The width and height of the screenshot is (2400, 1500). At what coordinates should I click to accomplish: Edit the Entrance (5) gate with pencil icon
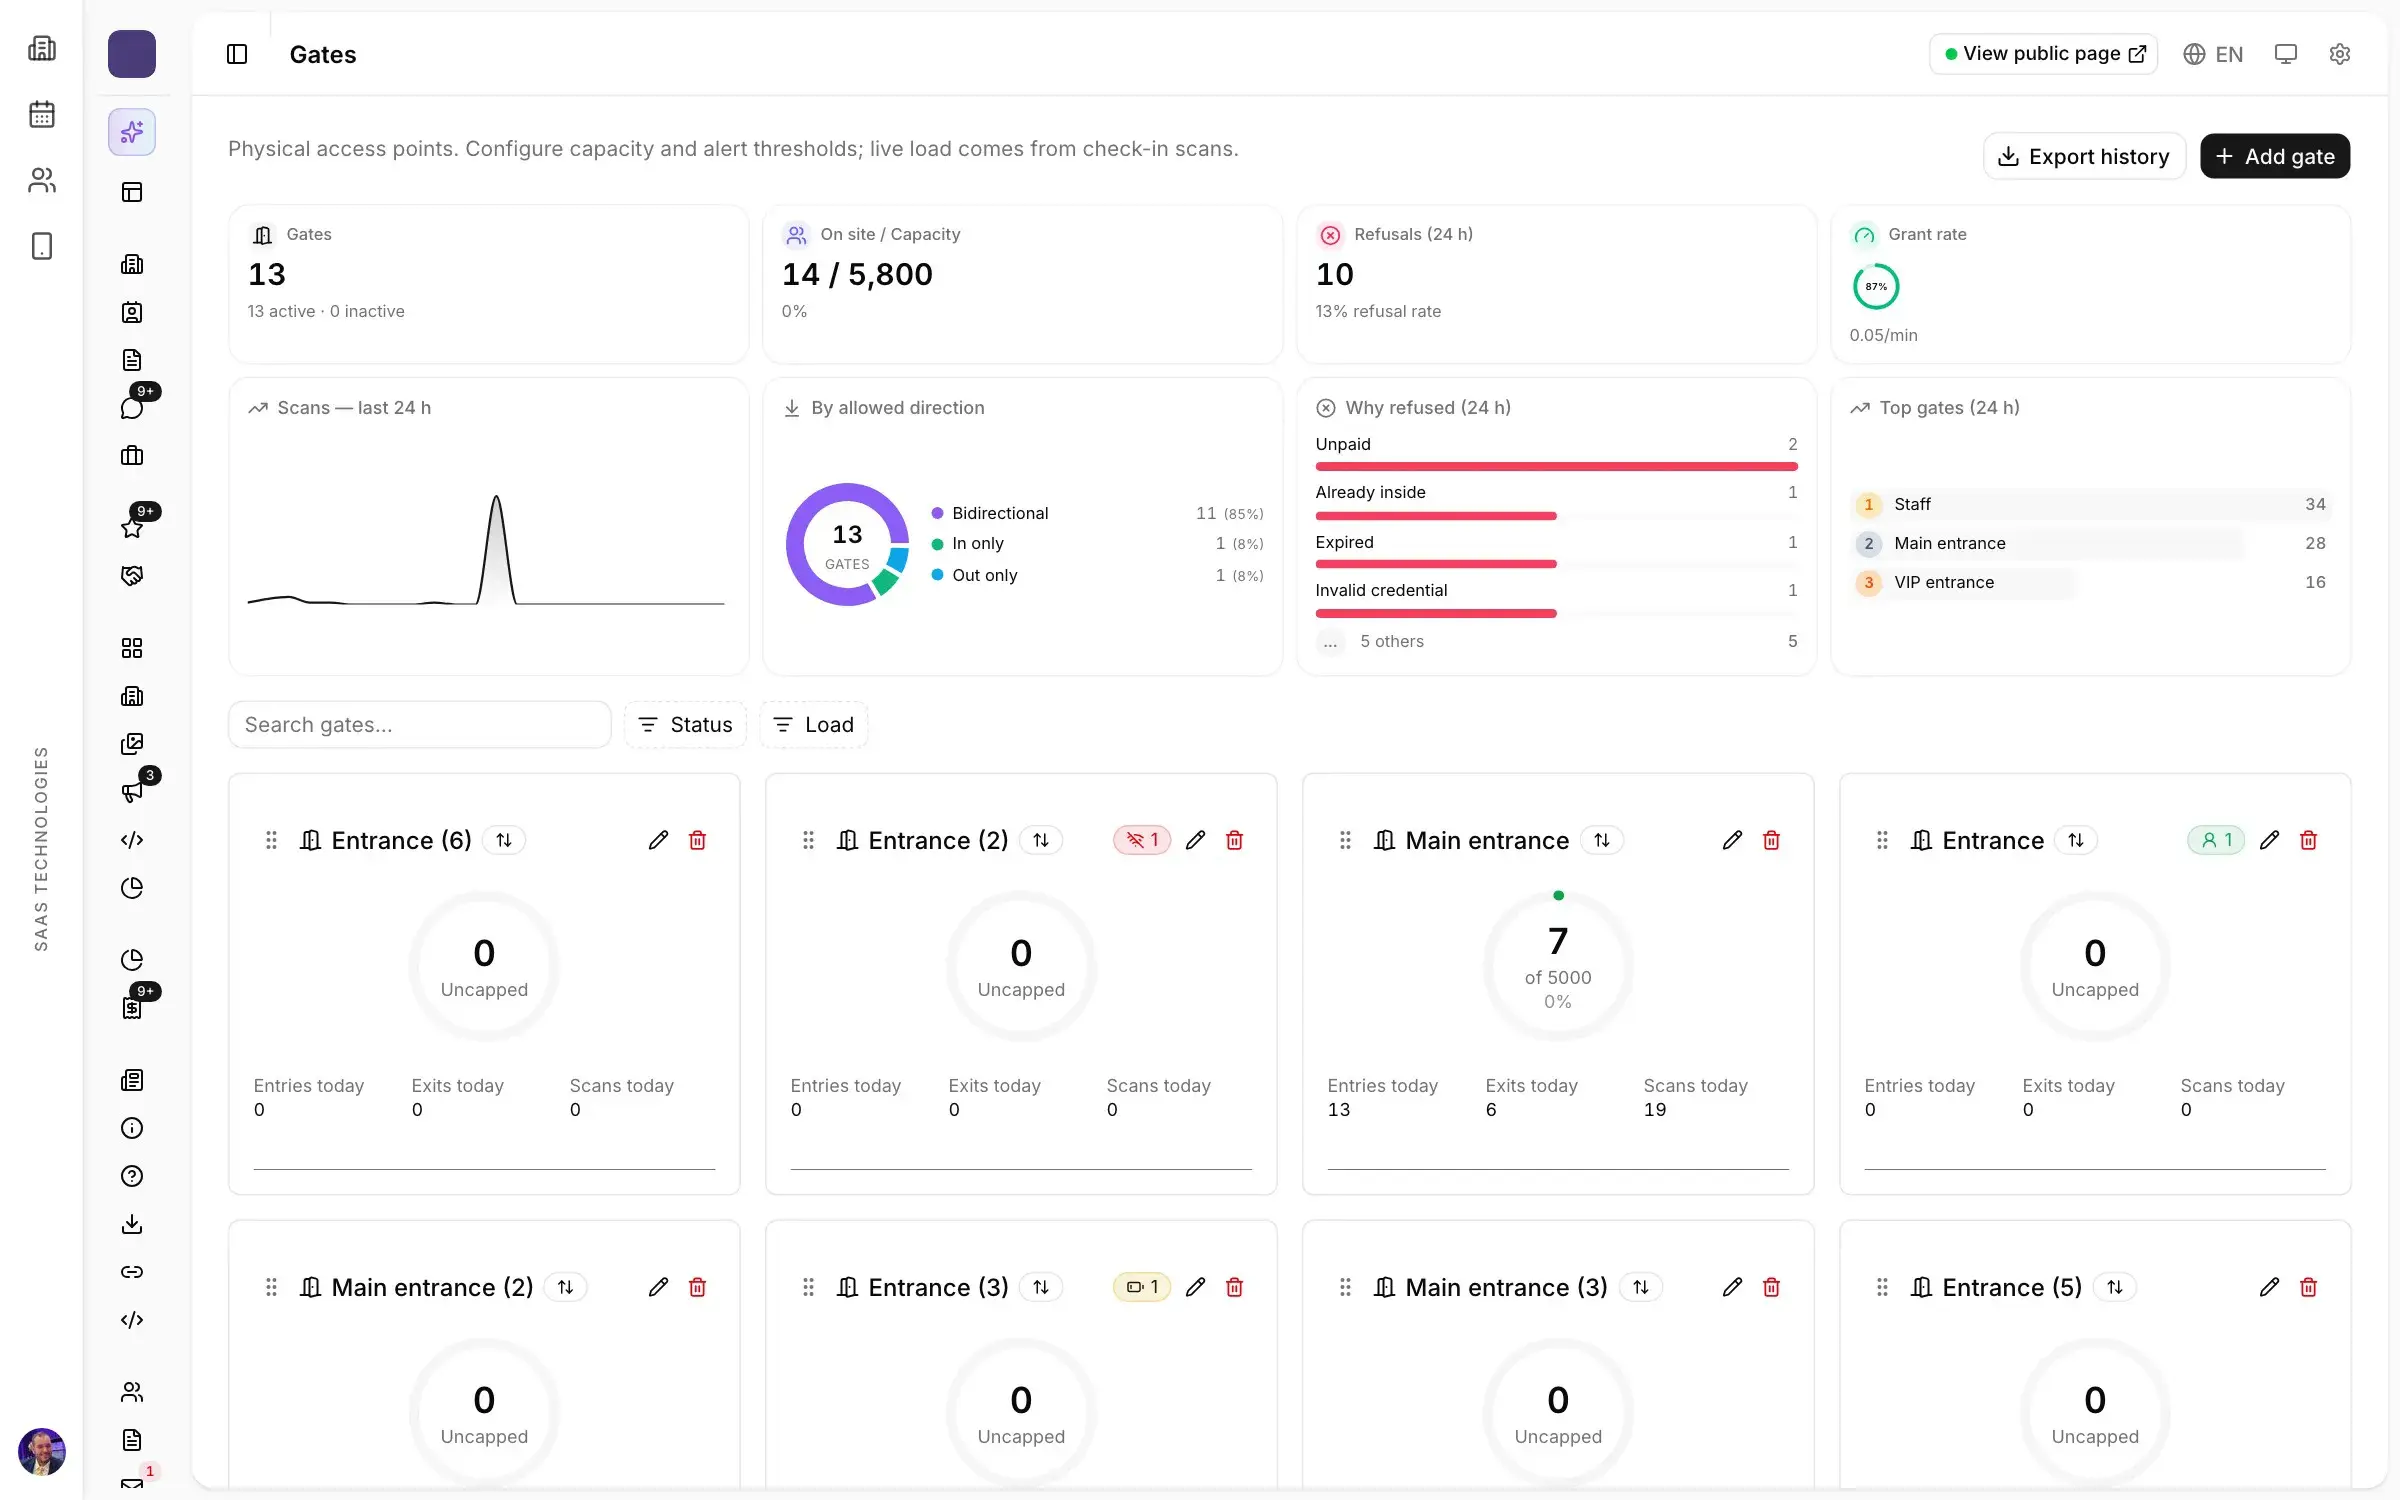2269,1287
